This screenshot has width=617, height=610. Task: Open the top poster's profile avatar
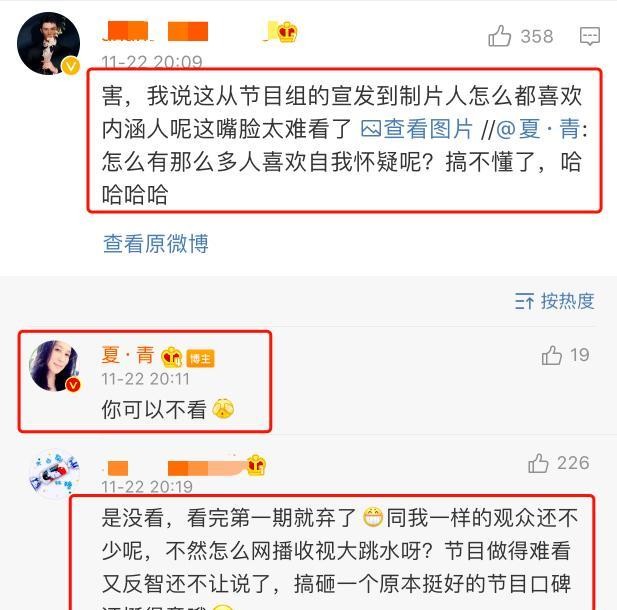[48, 43]
